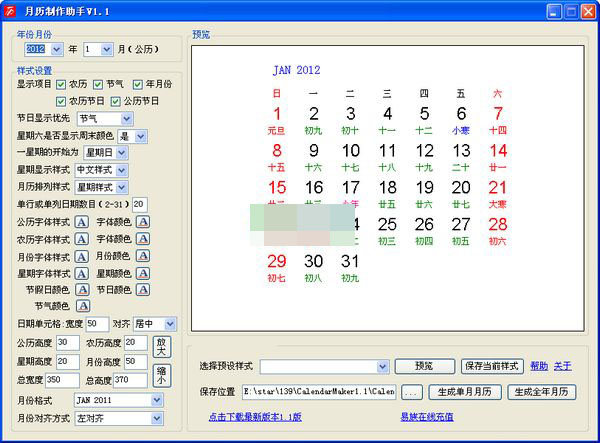Open the 公历字体样式 font style picker
The image size is (600, 443).
tap(82, 221)
